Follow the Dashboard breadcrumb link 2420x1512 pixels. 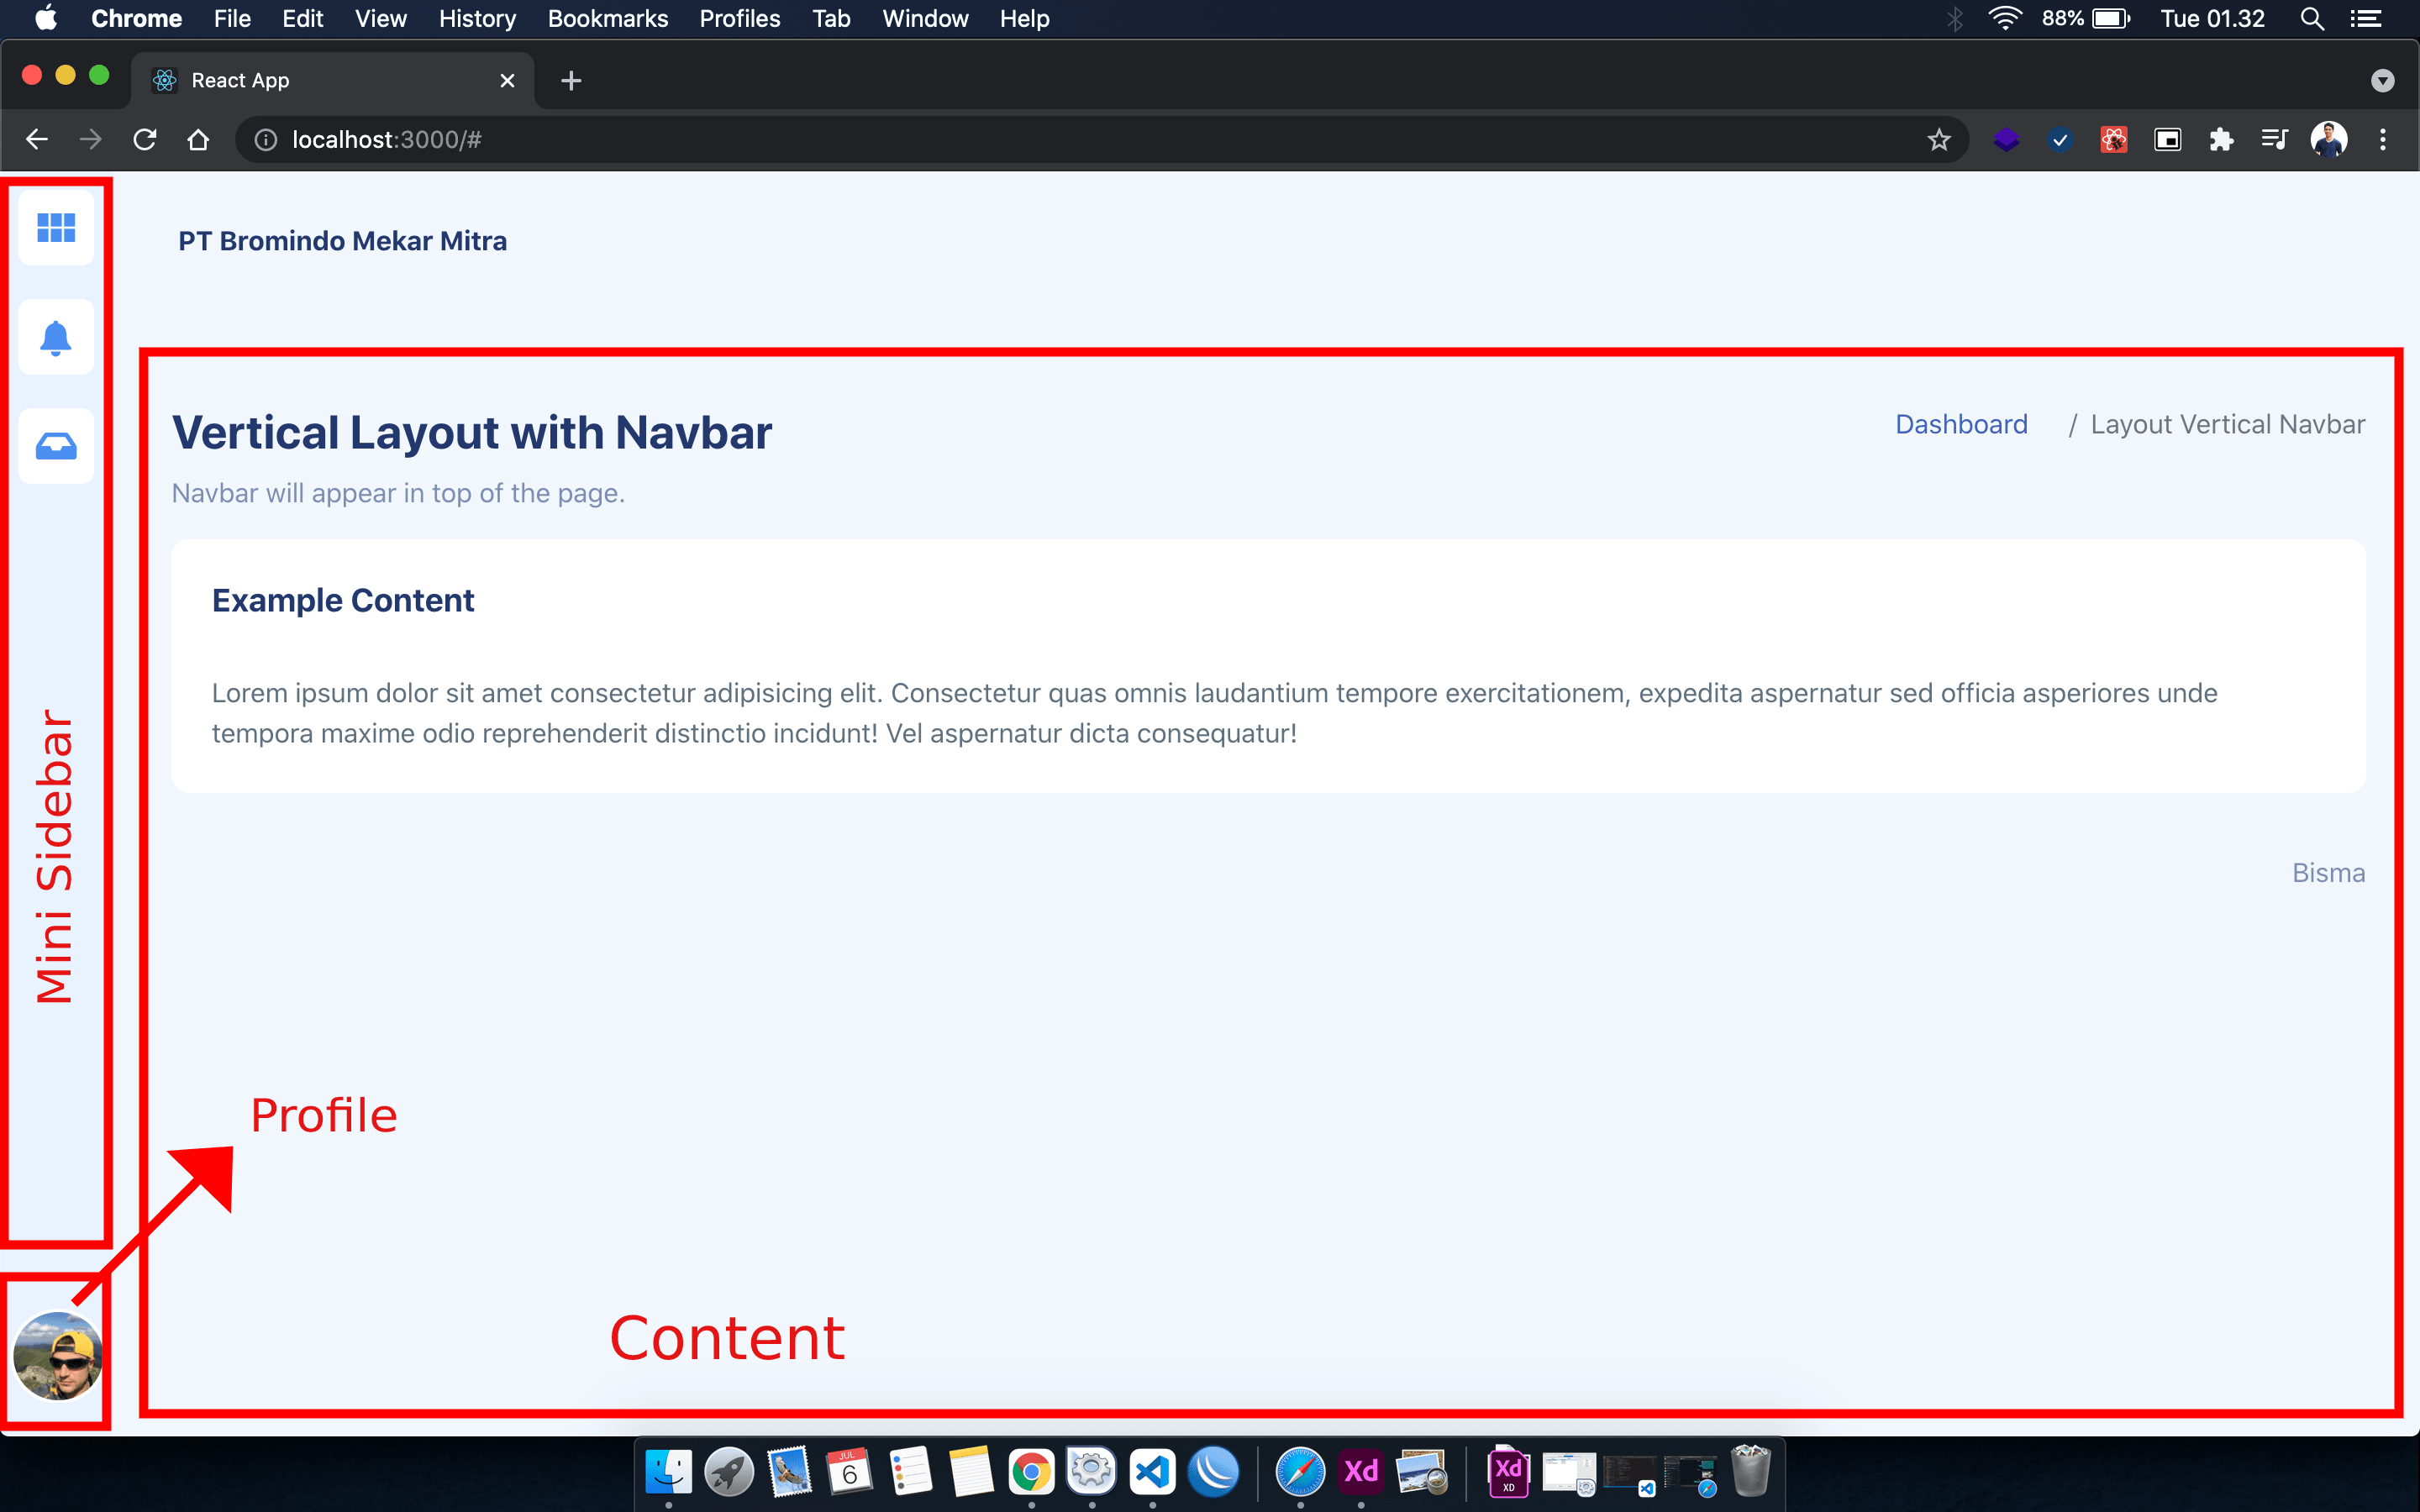coord(1961,424)
